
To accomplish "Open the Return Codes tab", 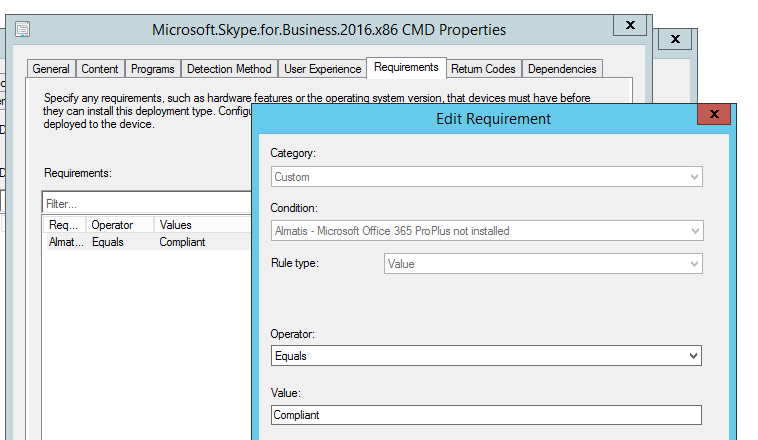I will click(483, 69).
